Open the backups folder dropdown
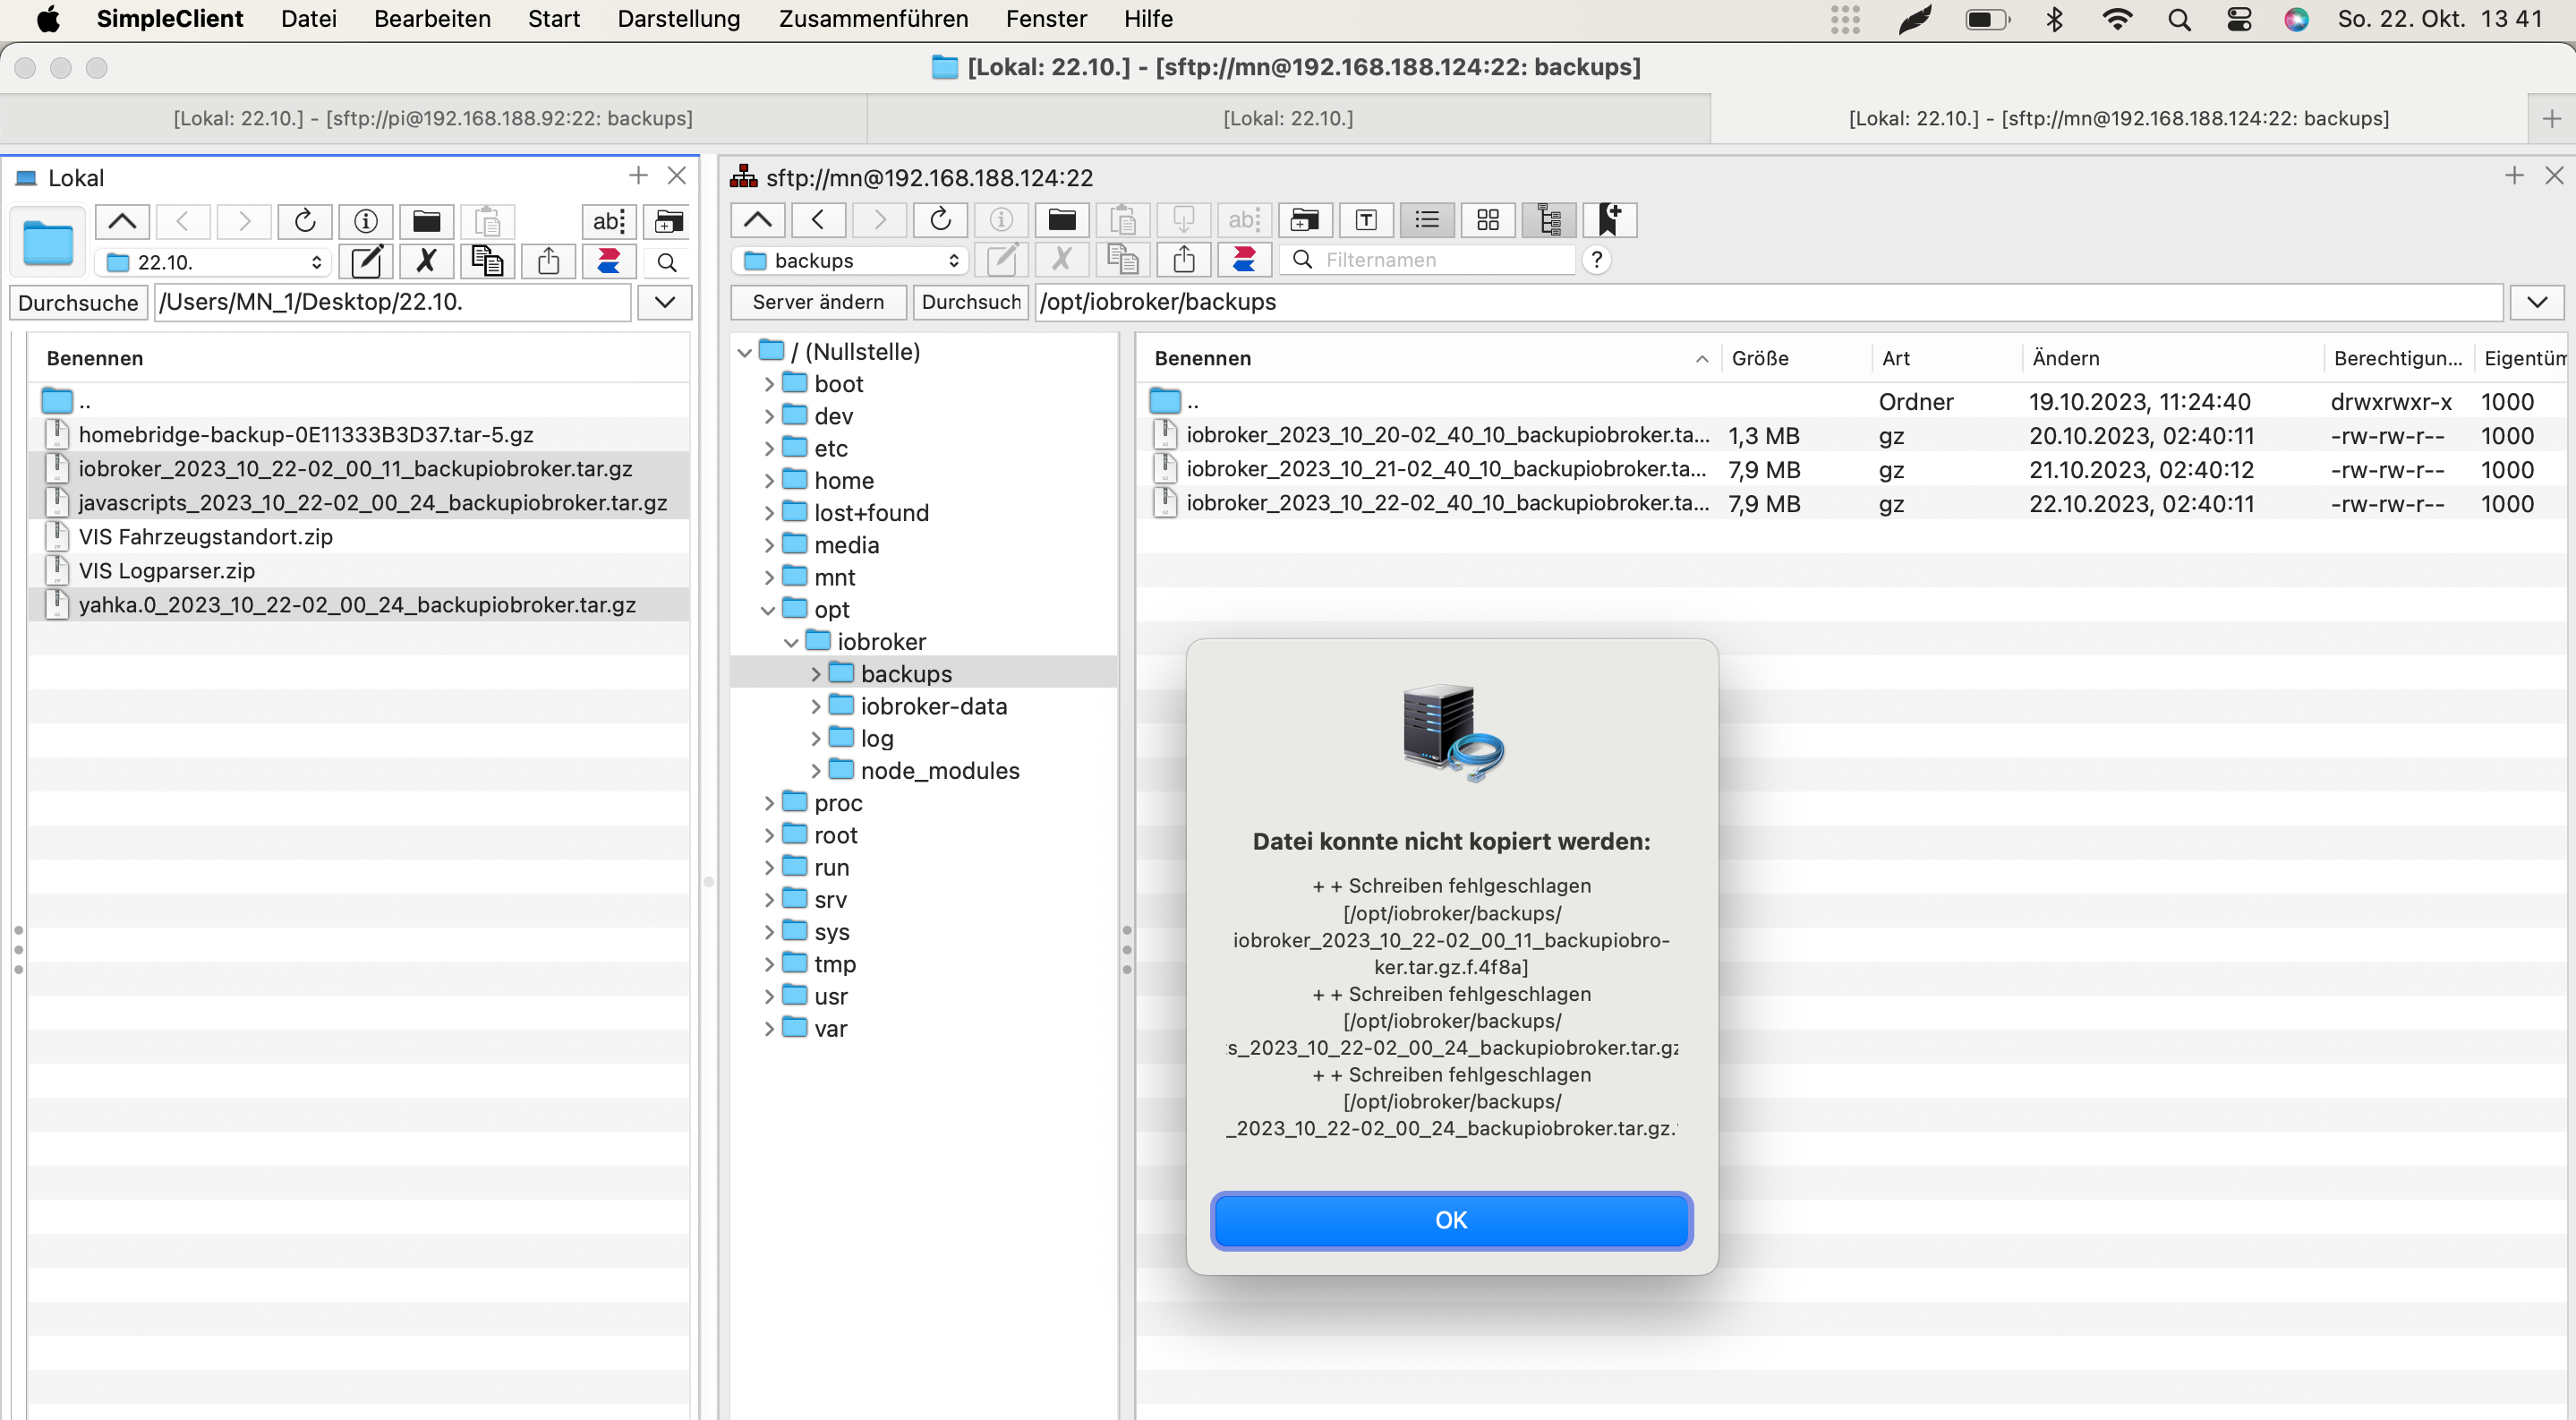 coord(851,261)
